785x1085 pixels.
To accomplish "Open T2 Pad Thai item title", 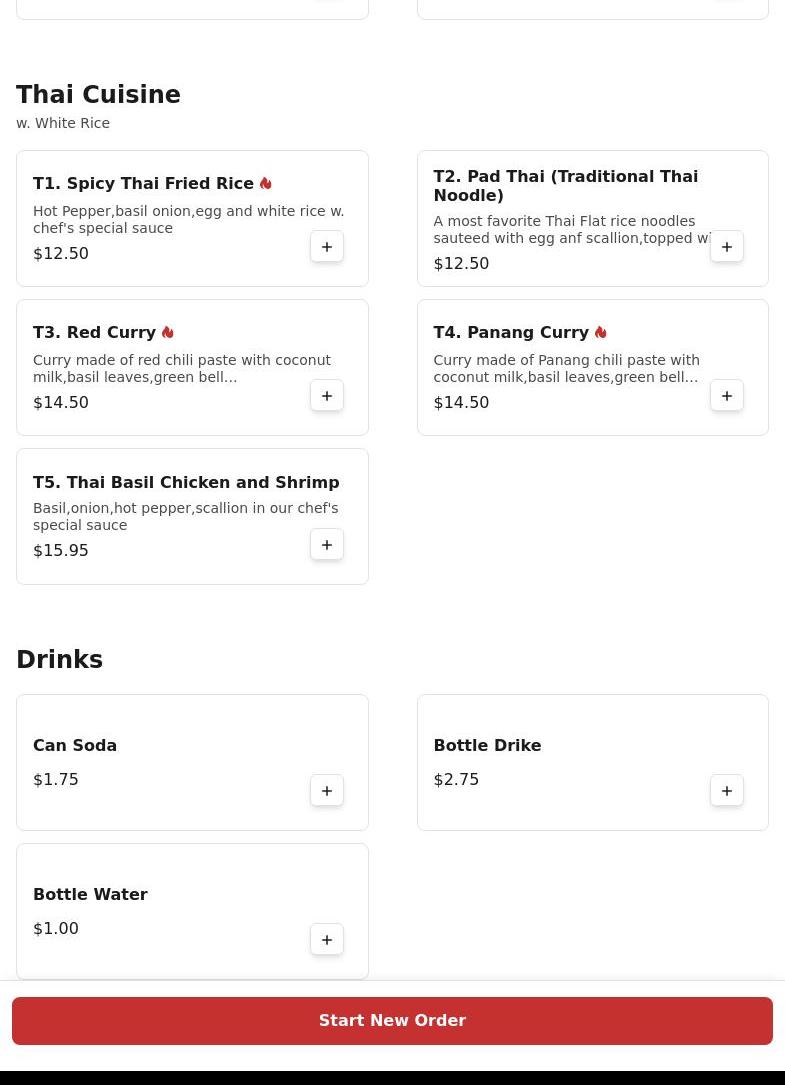I will (565, 186).
